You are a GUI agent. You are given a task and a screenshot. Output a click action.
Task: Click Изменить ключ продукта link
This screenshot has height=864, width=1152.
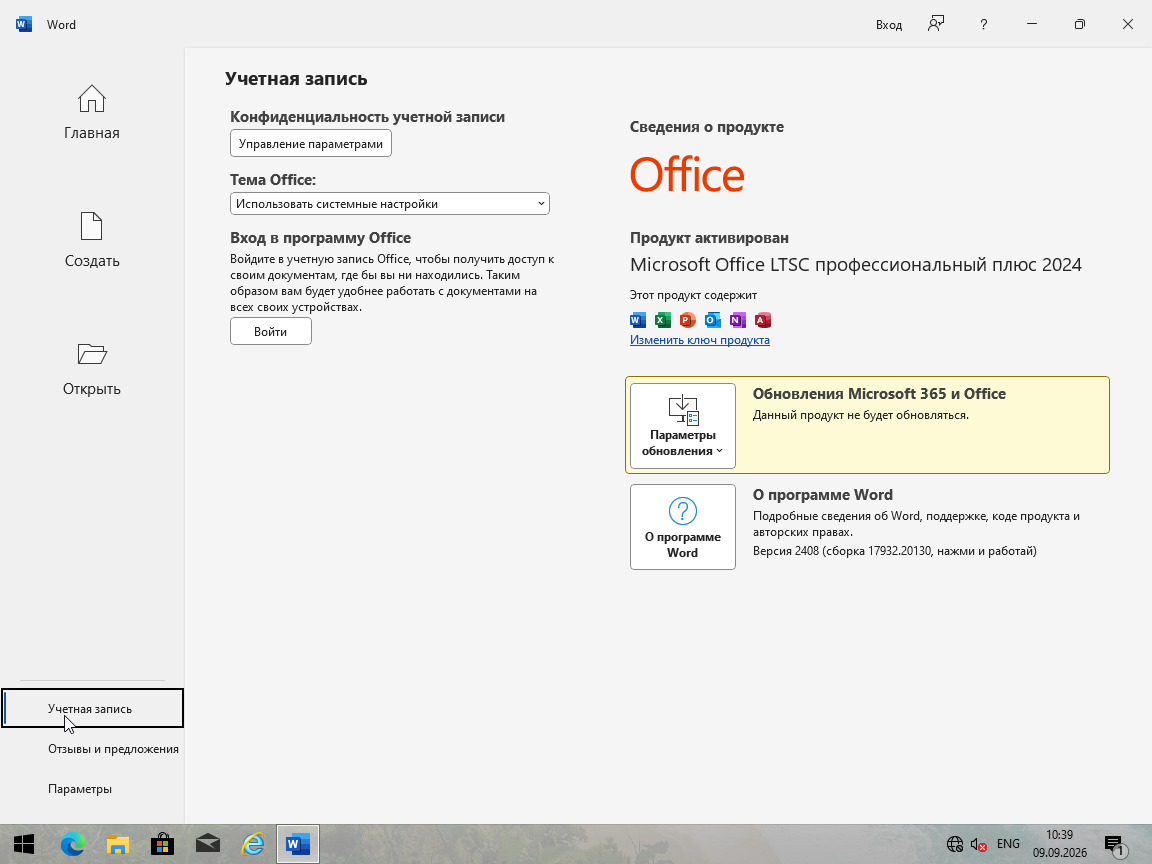click(x=699, y=340)
